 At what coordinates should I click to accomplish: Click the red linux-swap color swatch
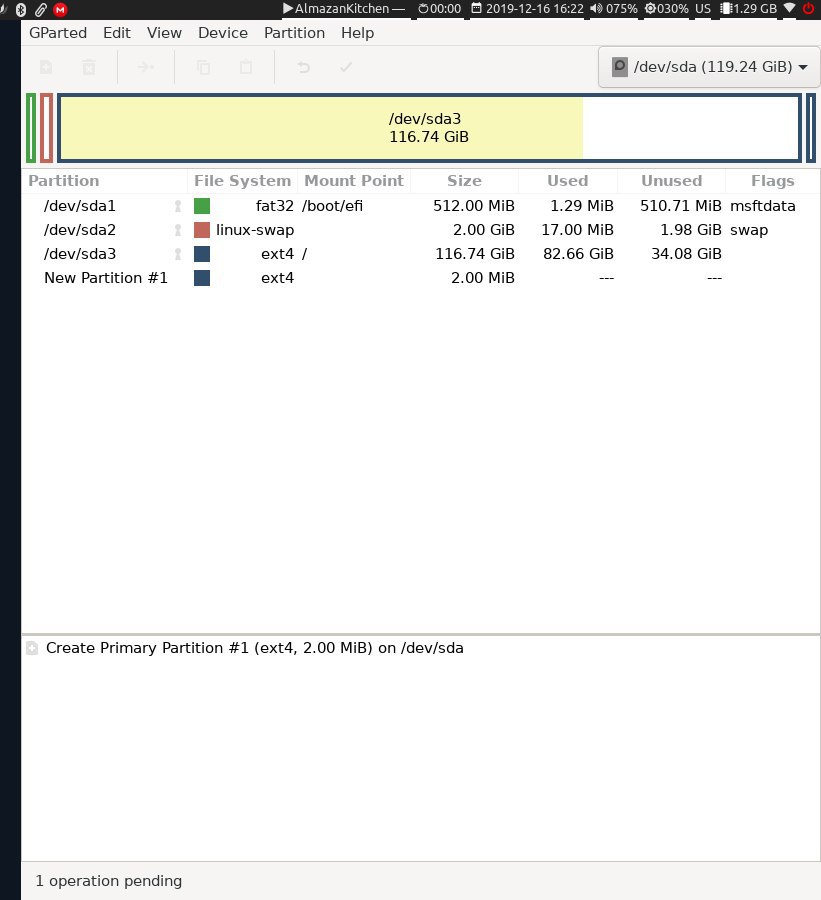coord(202,230)
